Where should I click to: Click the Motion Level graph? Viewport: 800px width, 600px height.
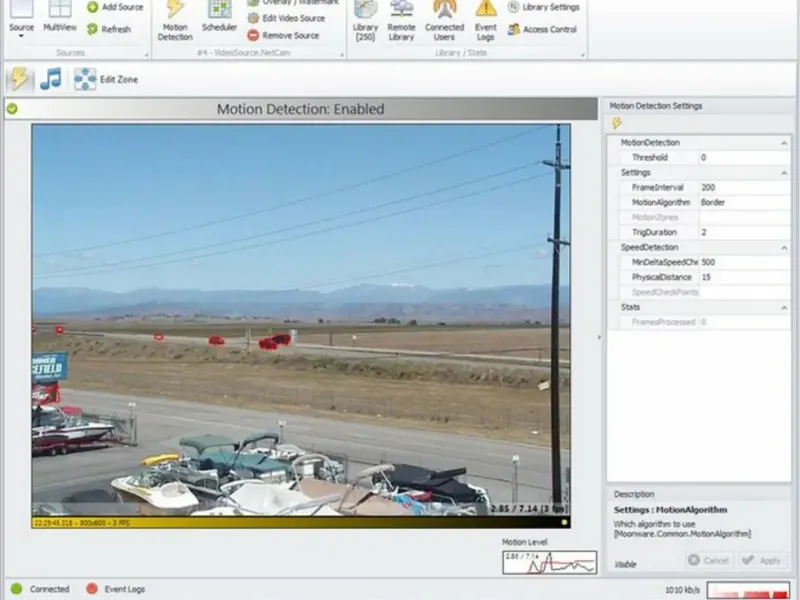point(549,562)
